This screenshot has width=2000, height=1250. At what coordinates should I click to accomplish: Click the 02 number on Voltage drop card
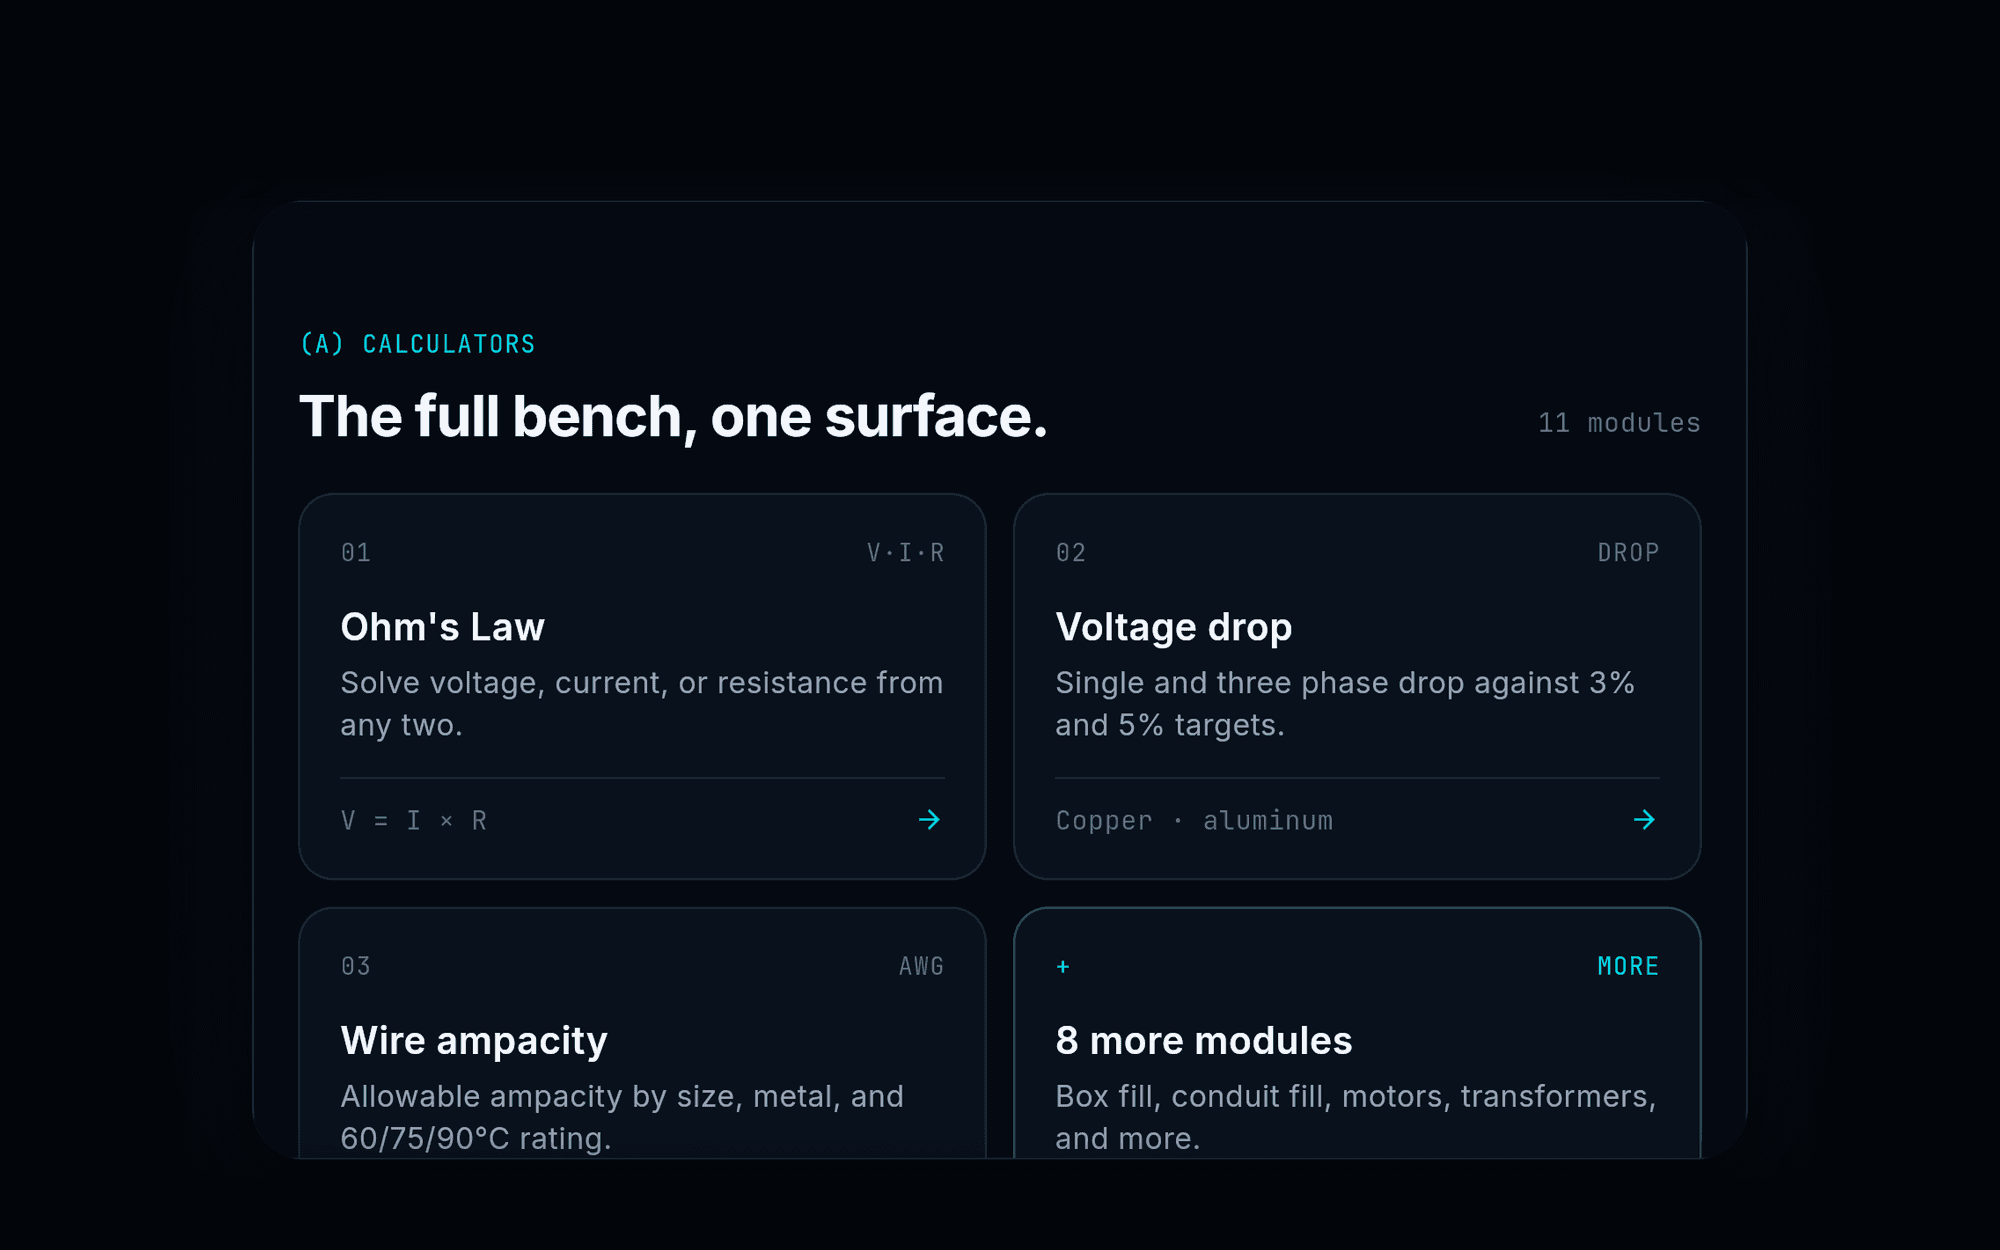click(1071, 553)
